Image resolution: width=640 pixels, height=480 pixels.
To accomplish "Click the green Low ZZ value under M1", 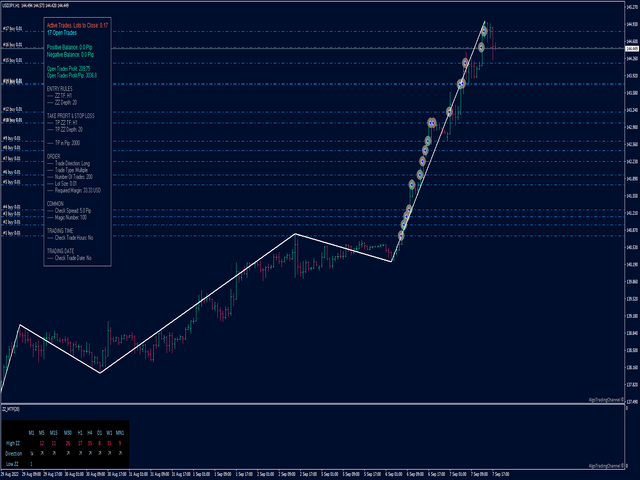I will 31,464.
